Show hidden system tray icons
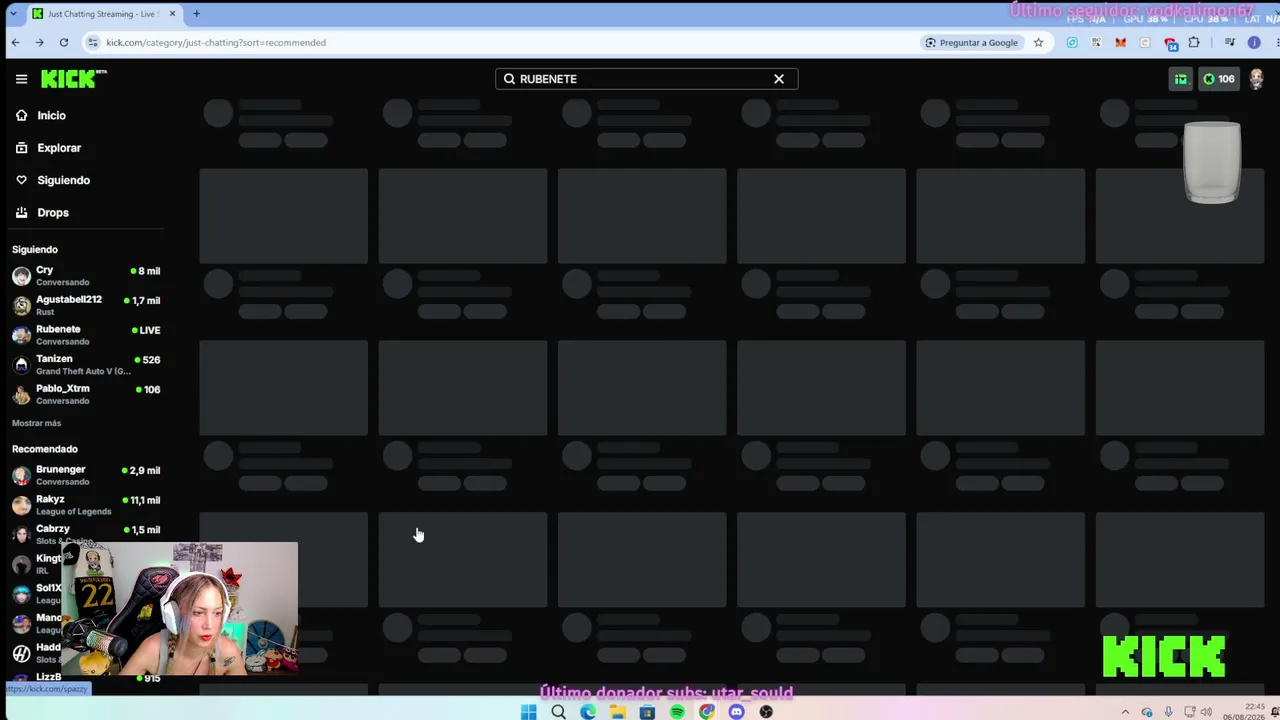This screenshot has height=720, width=1280. [1125, 712]
